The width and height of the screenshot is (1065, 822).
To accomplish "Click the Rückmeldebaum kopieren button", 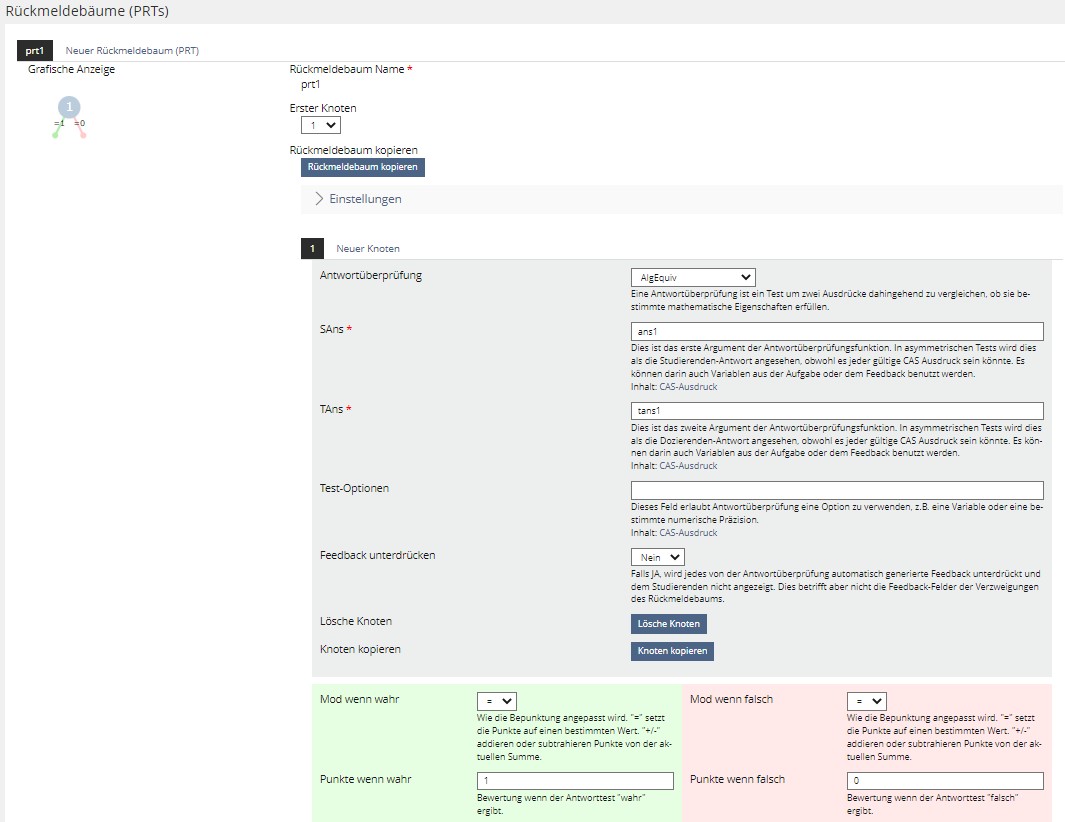I will (363, 167).
